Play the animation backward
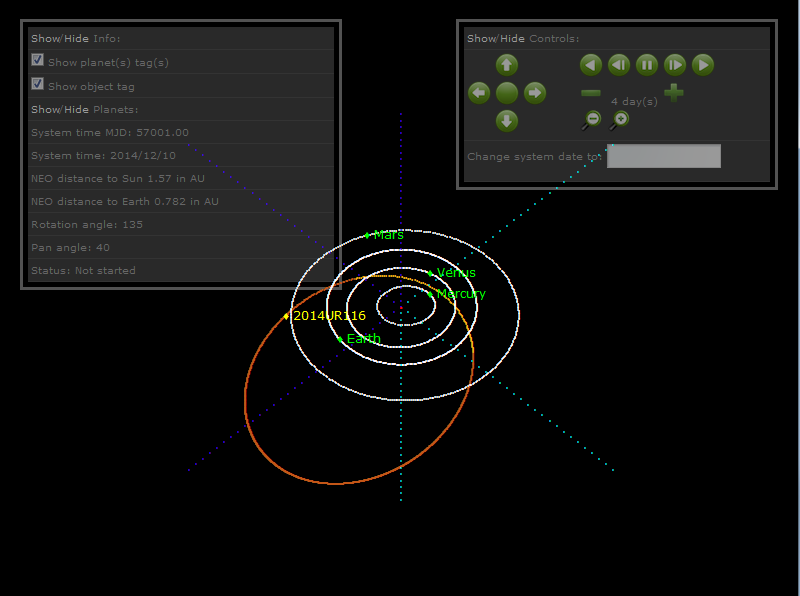Image resolution: width=800 pixels, height=596 pixels. (591, 65)
